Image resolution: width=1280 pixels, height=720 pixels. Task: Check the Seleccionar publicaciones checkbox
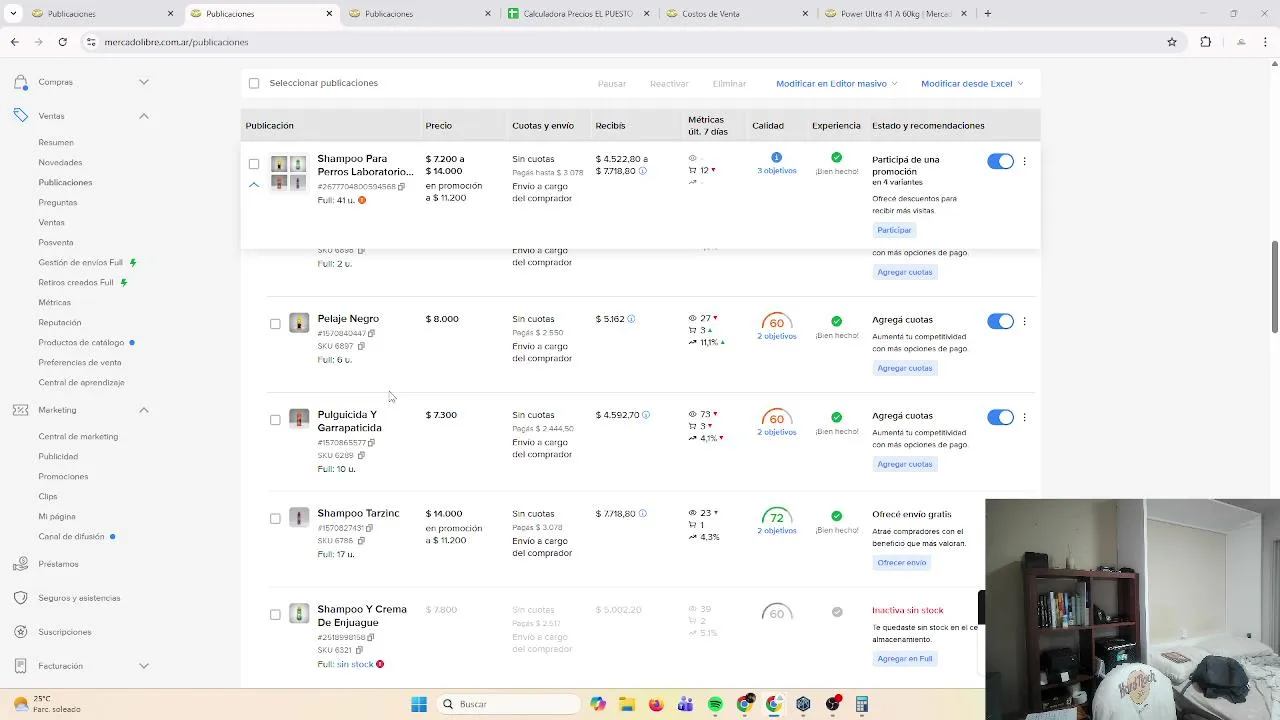tap(254, 83)
